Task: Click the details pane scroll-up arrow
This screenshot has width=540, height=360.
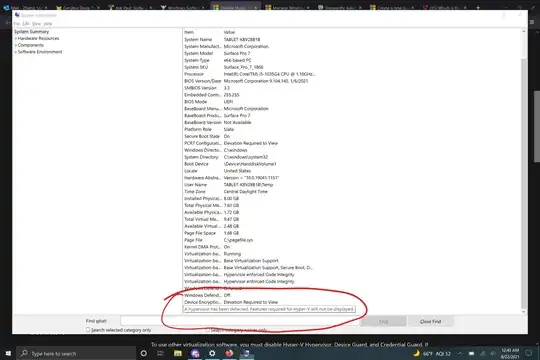Action: [x=523, y=31]
